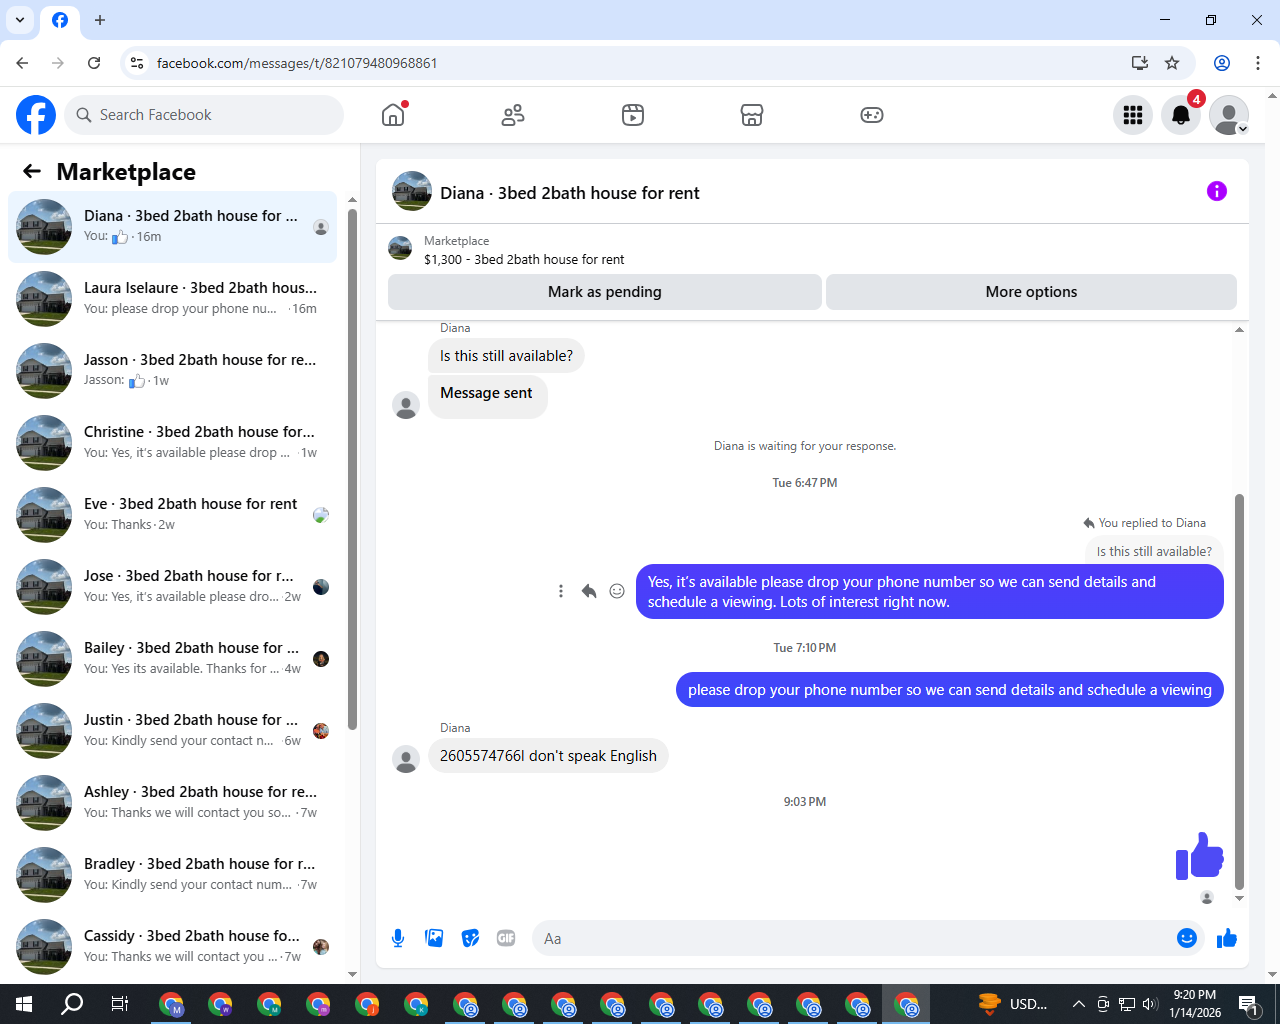Open Windows taskbar search
Image resolution: width=1280 pixels, height=1024 pixels.
coord(72,1004)
